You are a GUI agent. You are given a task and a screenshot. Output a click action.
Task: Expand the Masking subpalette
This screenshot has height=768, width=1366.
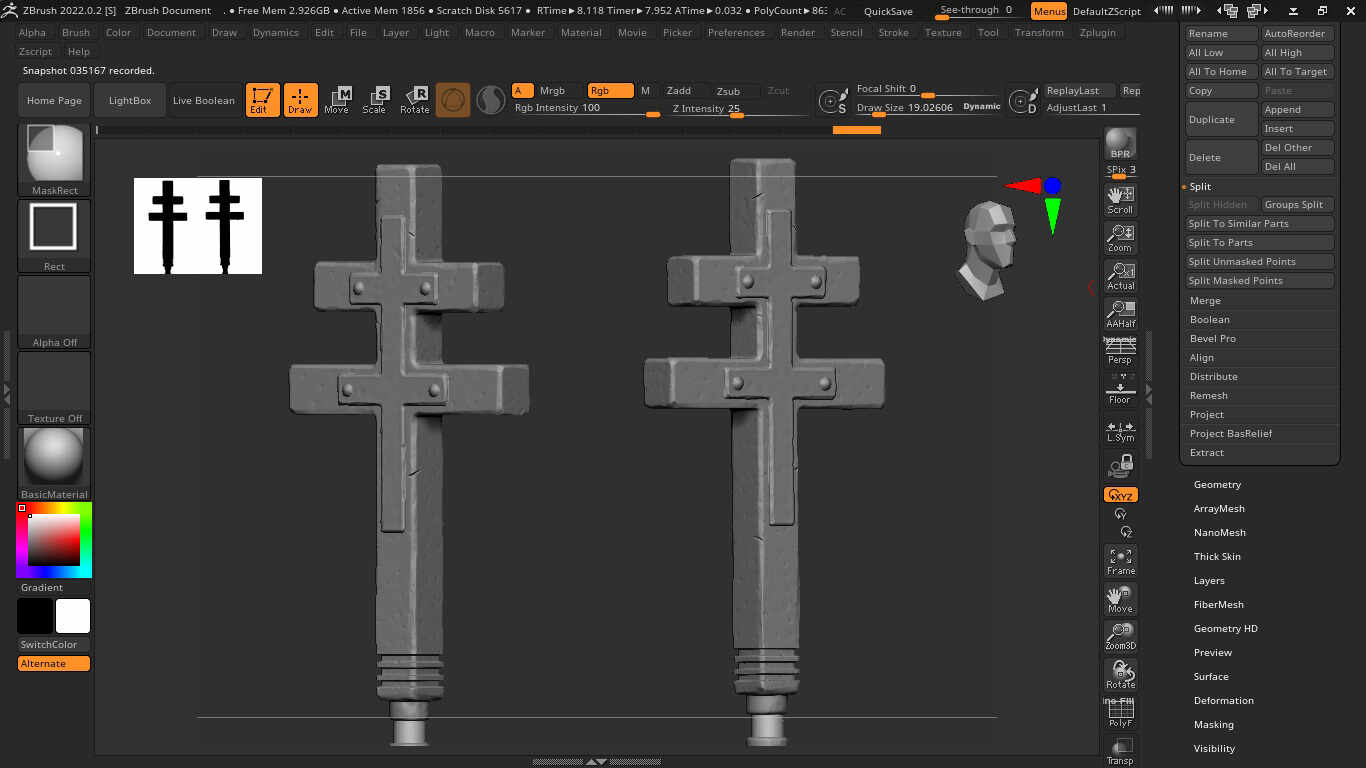tap(1213, 725)
